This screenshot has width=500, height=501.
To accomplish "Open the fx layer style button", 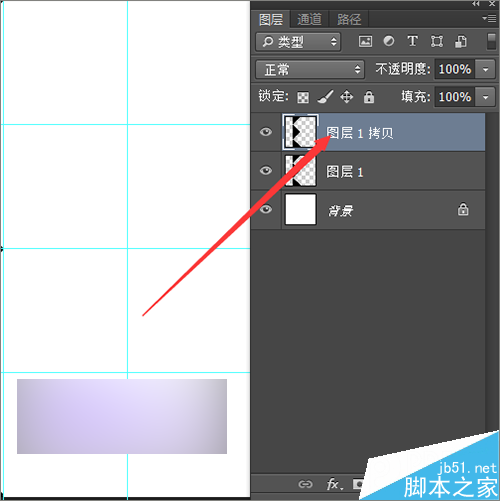I will [x=334, y=484].
